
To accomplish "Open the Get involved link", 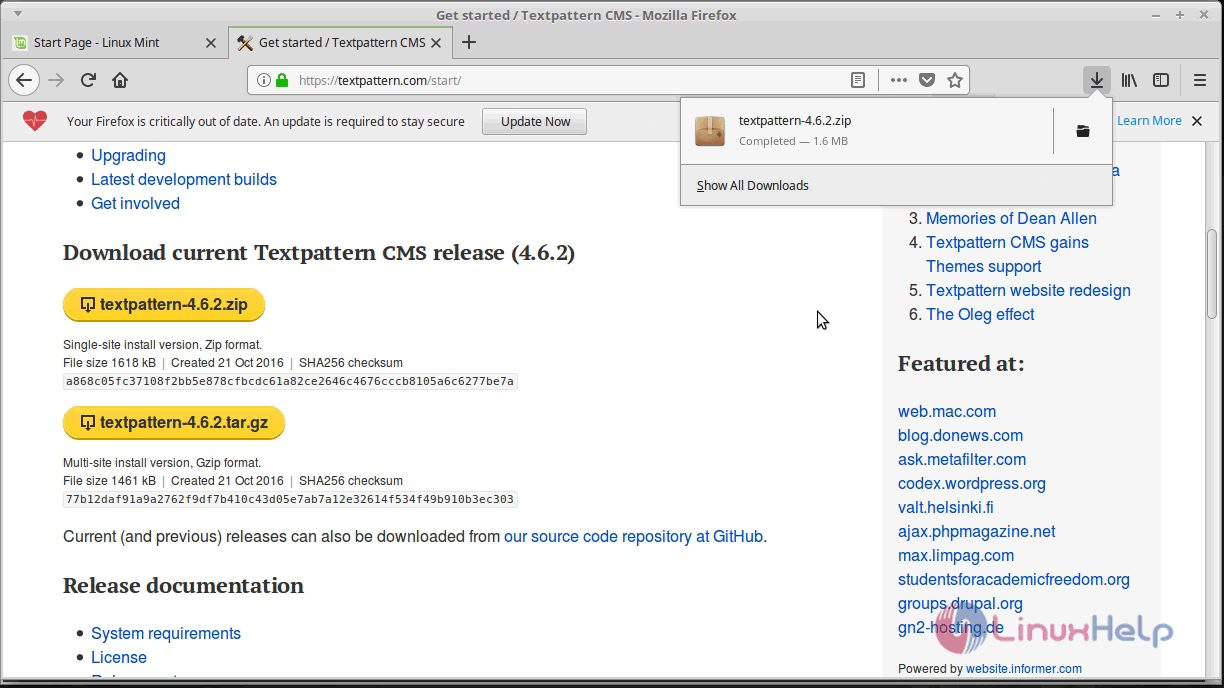I will (x=135, y=203).
